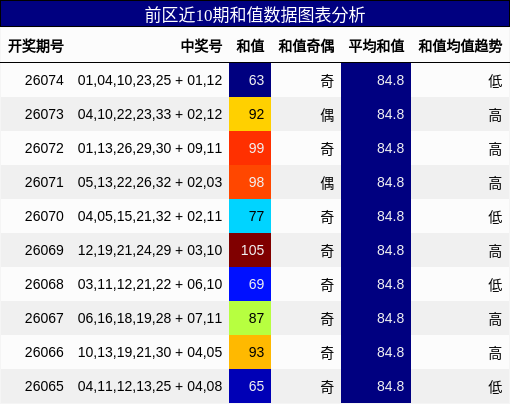The width and height of the screenshot is (510, 404).
Task: Select issue number 26071
Action: [44, 182]
